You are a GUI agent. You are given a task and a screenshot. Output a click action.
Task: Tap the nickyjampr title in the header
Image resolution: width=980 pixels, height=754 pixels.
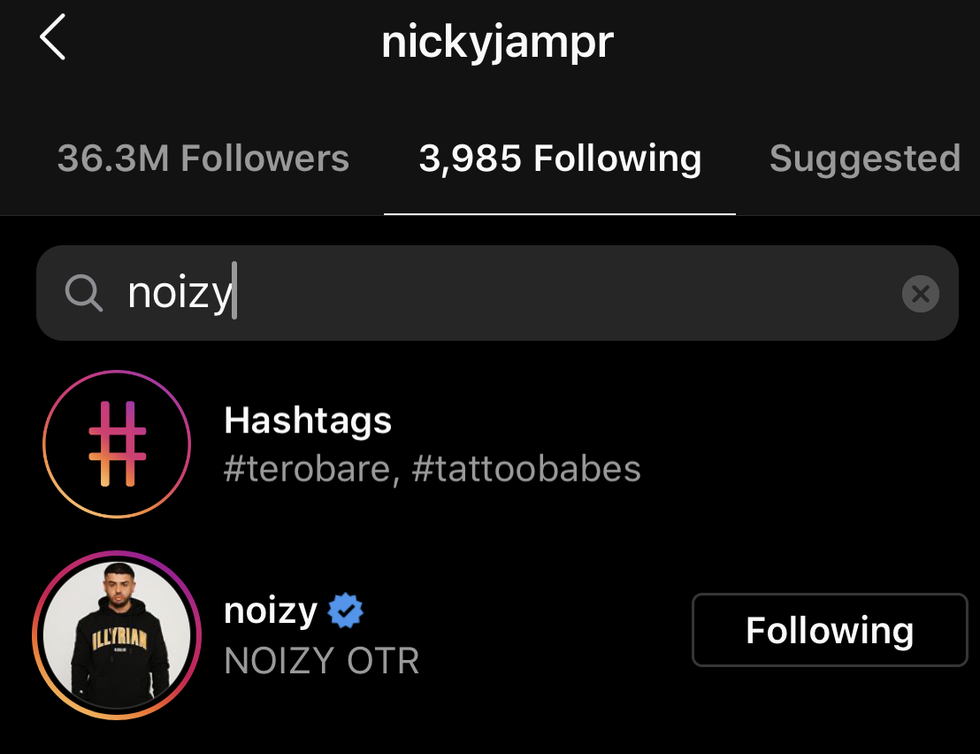pos(496,43)
